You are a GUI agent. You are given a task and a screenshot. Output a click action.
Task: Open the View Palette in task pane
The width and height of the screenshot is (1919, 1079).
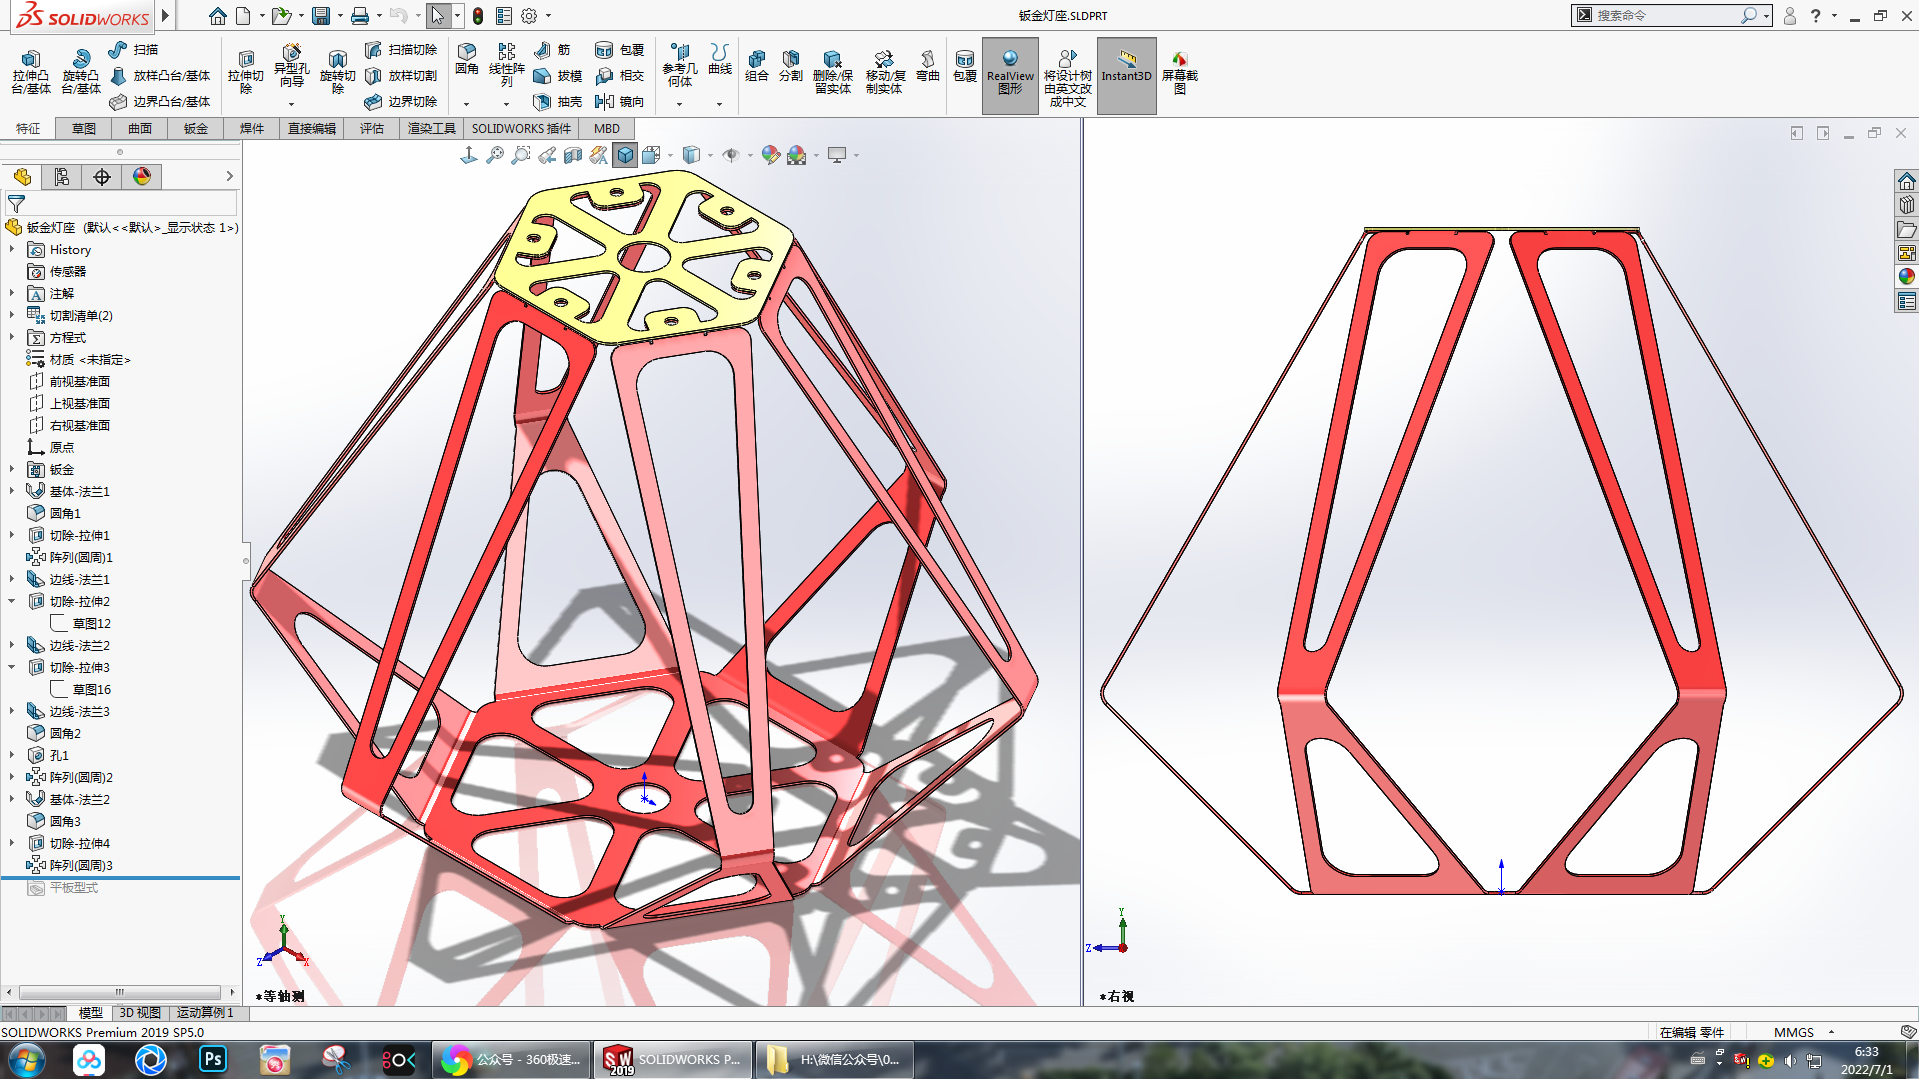pos(1907,253)
